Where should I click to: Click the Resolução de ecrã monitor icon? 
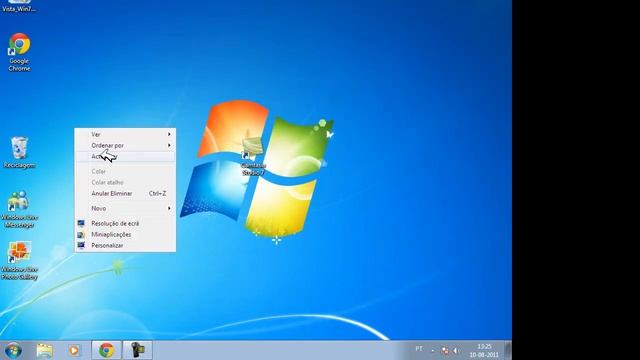(x=81, y=223)
